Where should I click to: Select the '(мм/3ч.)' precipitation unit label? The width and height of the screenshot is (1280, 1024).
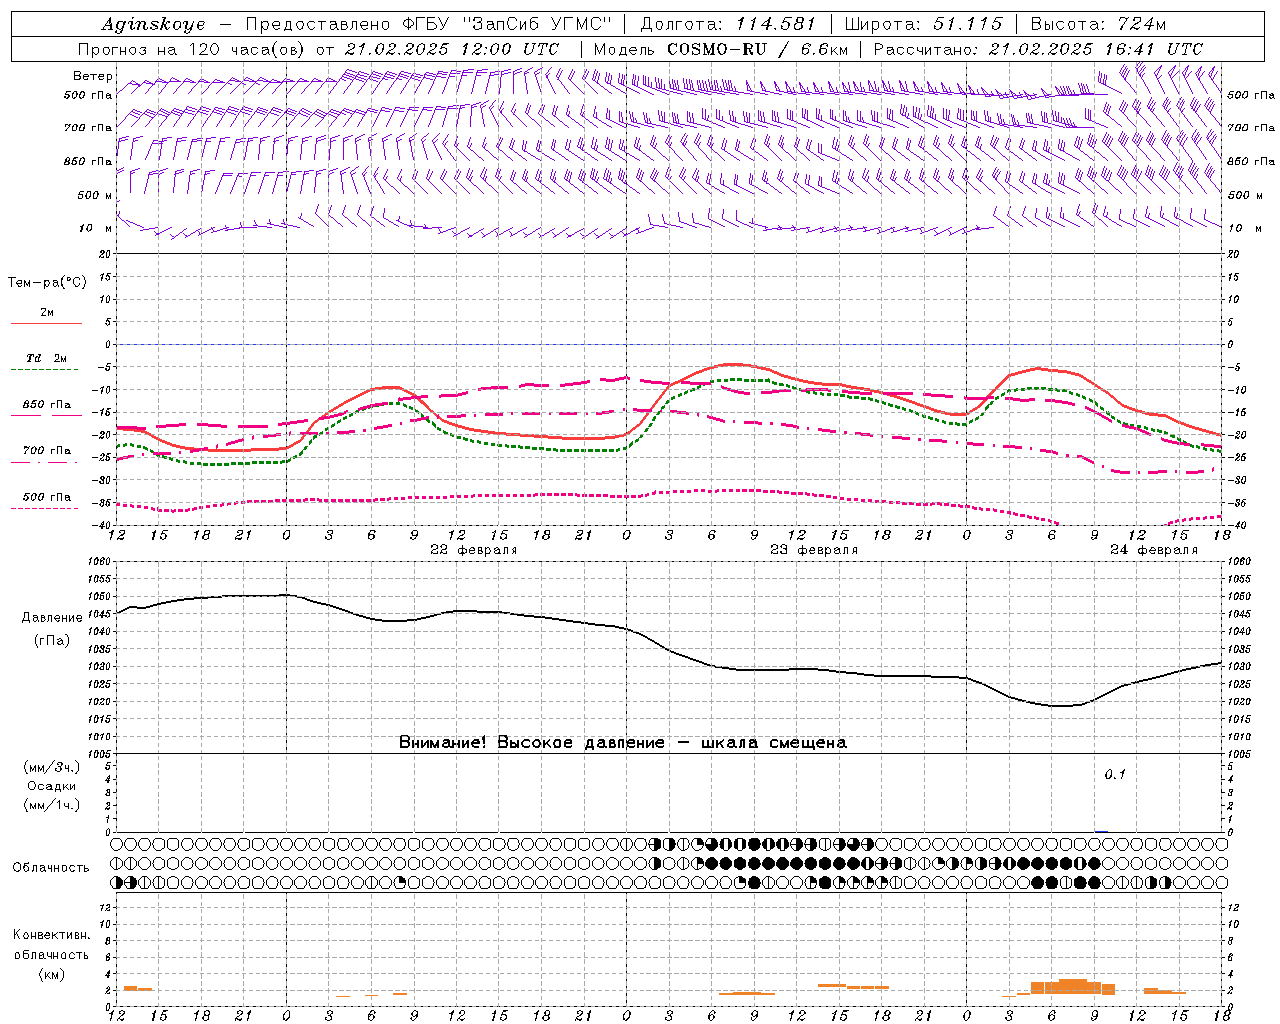pos(51,768)
